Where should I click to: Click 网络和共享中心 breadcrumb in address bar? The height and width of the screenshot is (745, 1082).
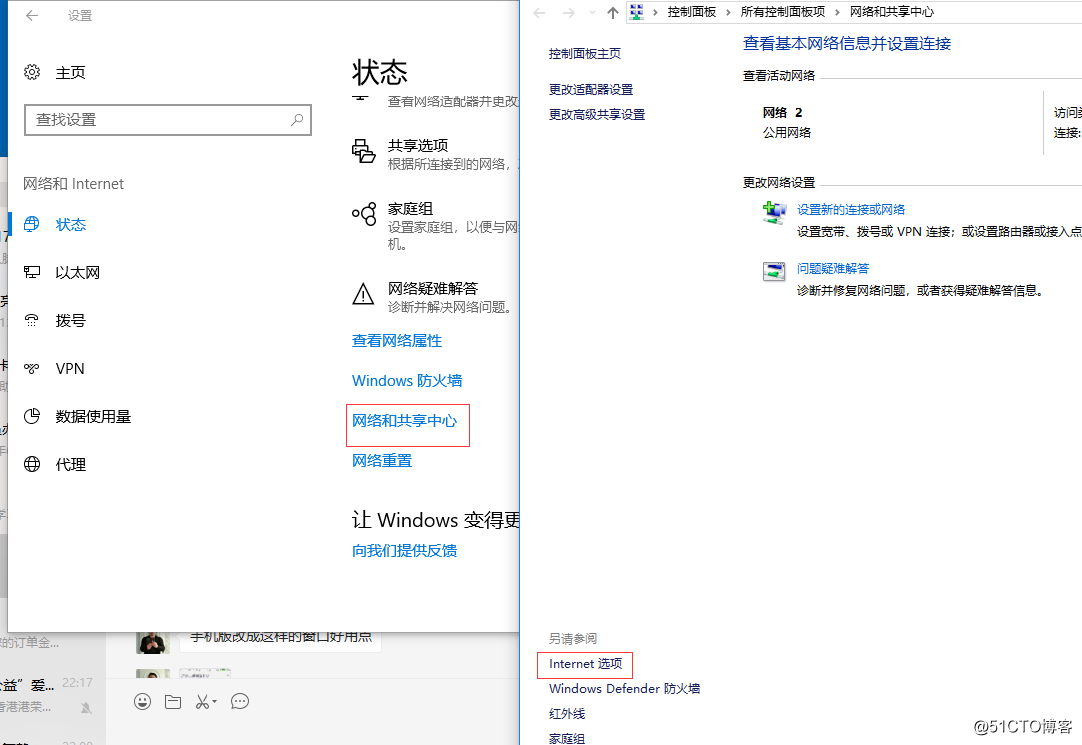click(x=892, y=12)
